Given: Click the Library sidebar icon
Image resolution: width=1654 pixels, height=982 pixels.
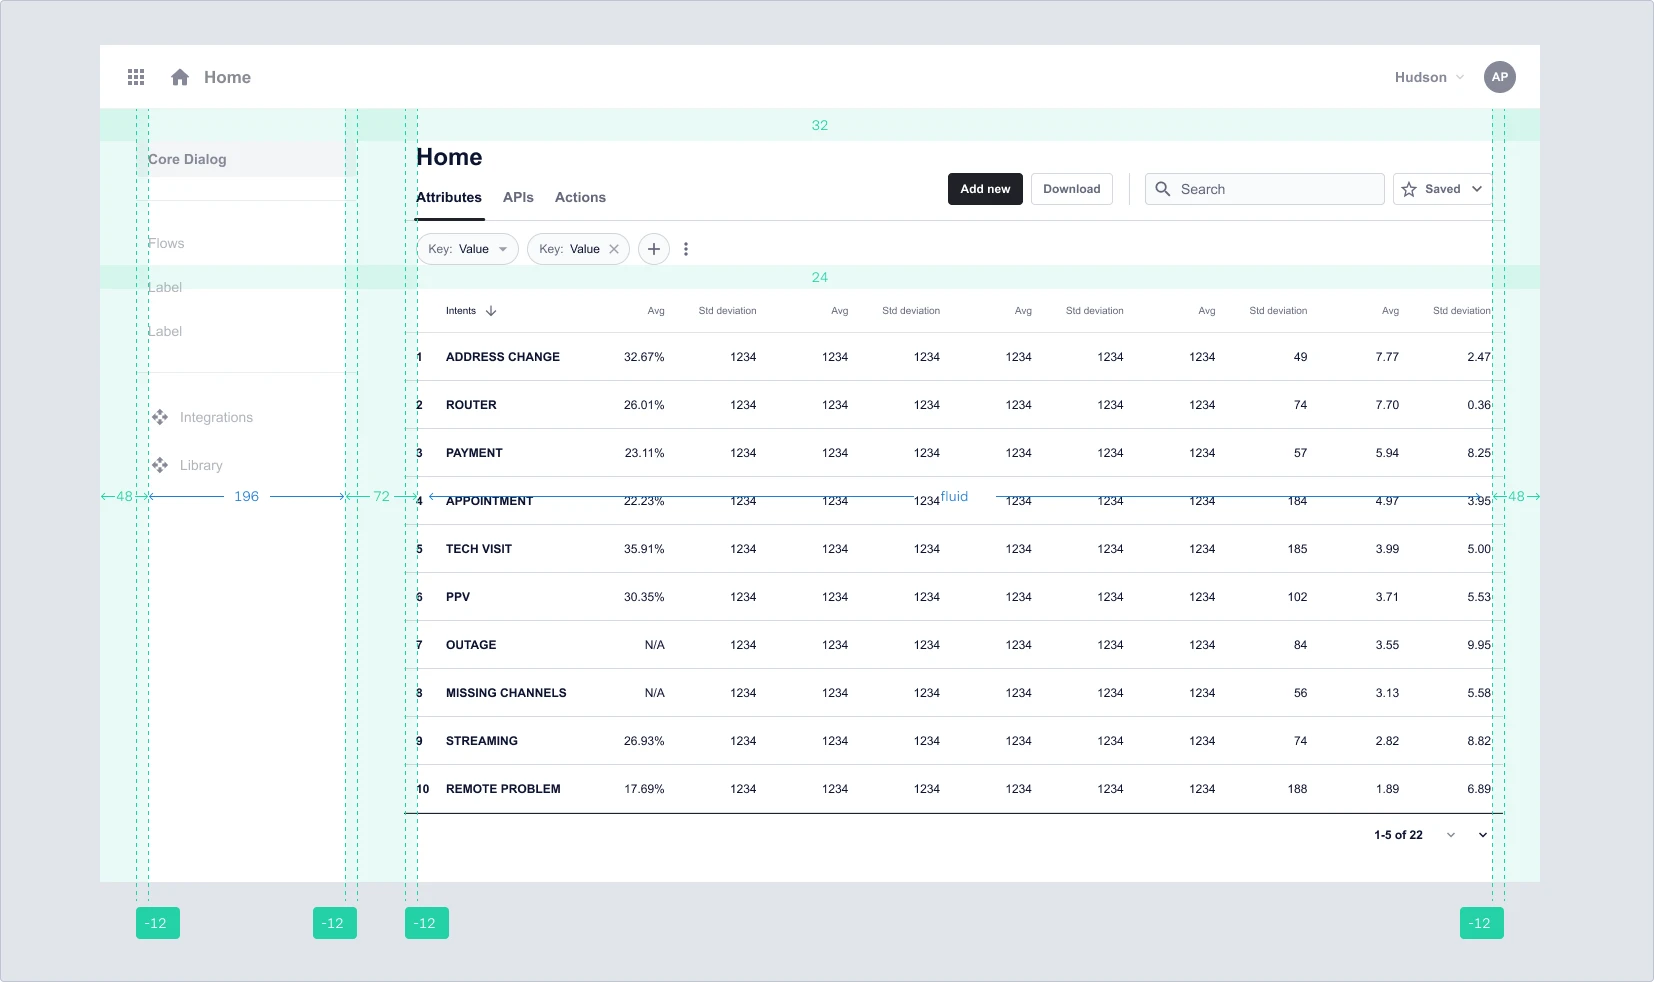Looking at the screenshot, I should pyautogui.click(x=160, y=465).
